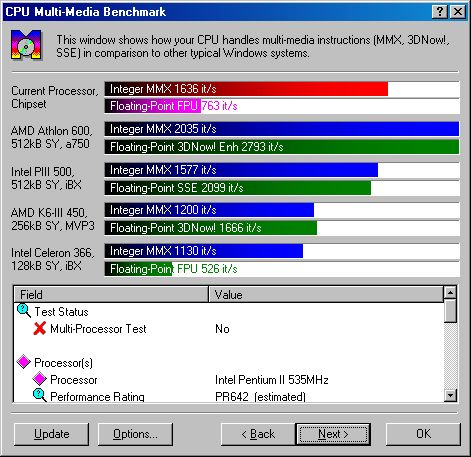The height and width of the screenshot is (457, 471).
Task: Click the Celeron Integer MMX 1130 bar
Action: (204, 251)
